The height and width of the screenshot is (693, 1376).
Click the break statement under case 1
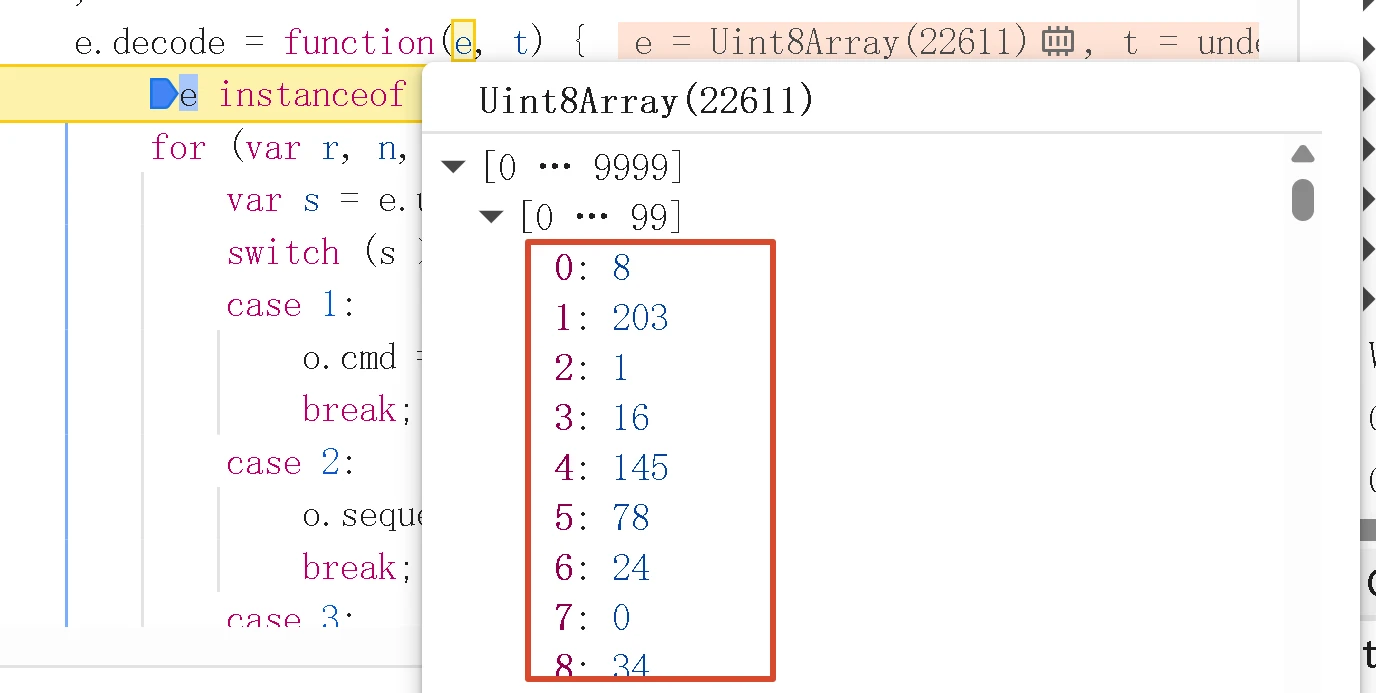click(357, 409)
